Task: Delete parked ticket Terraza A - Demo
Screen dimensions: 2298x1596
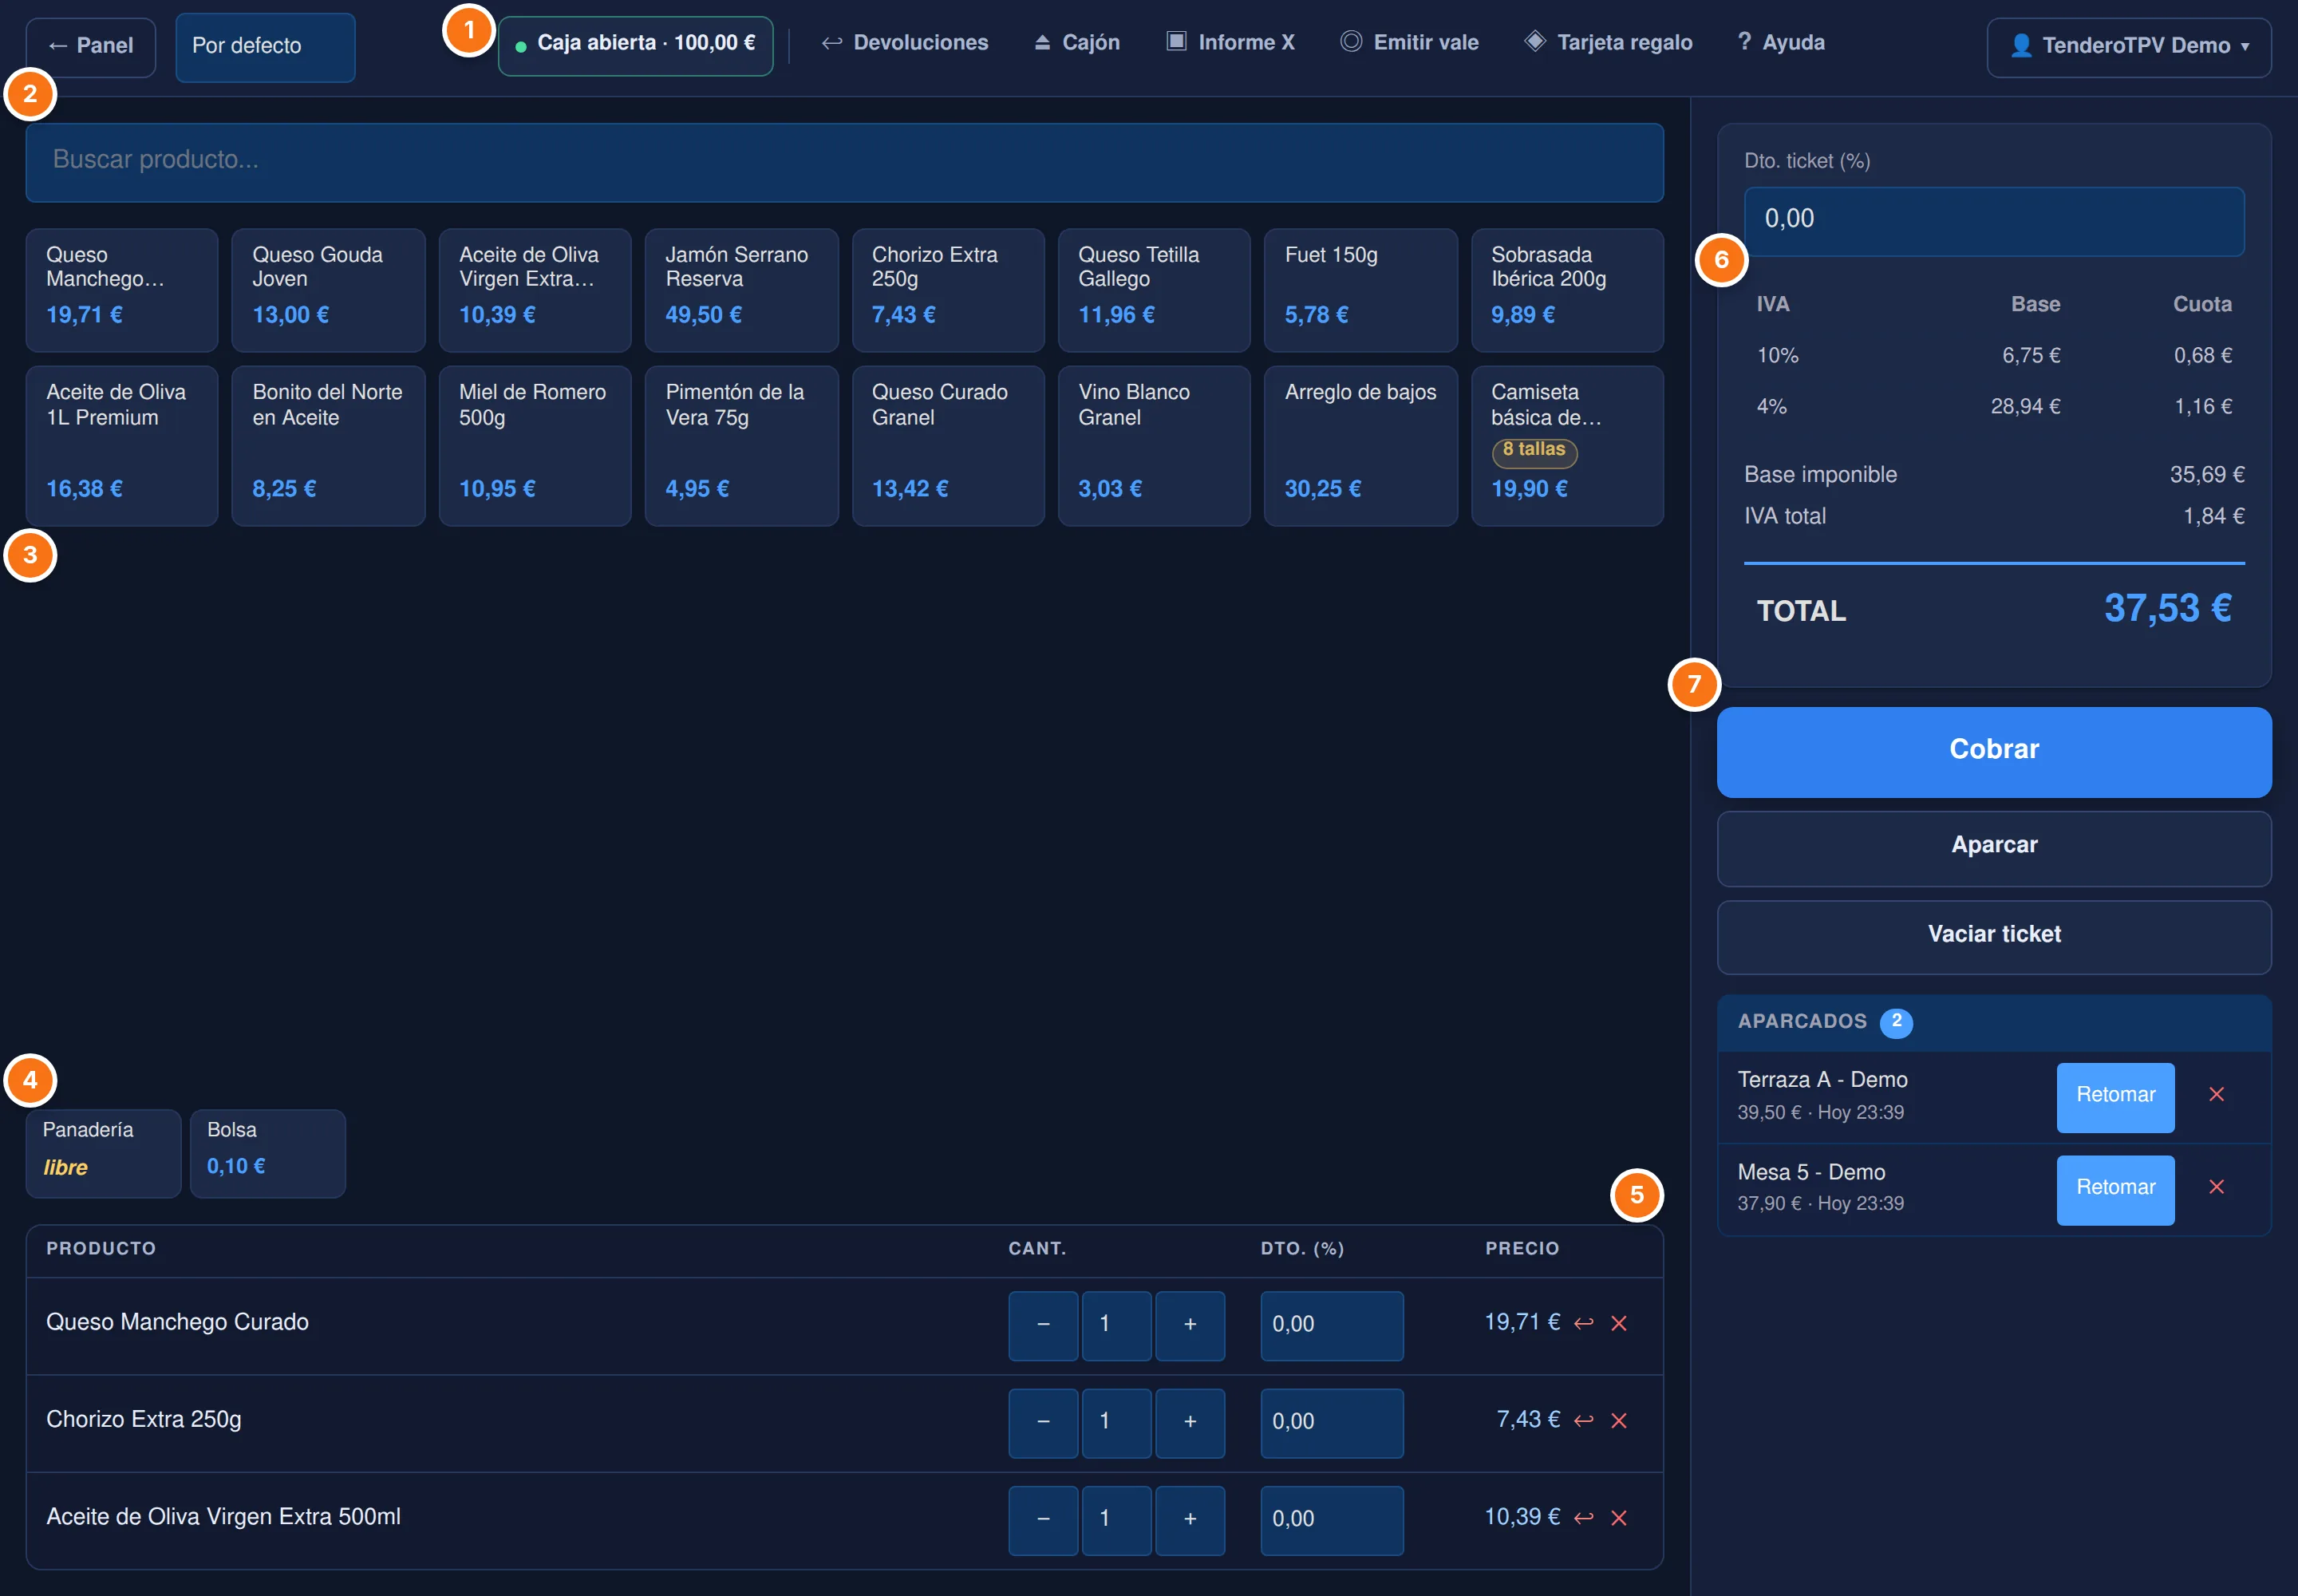Action: click(x=2216, y=1094)
